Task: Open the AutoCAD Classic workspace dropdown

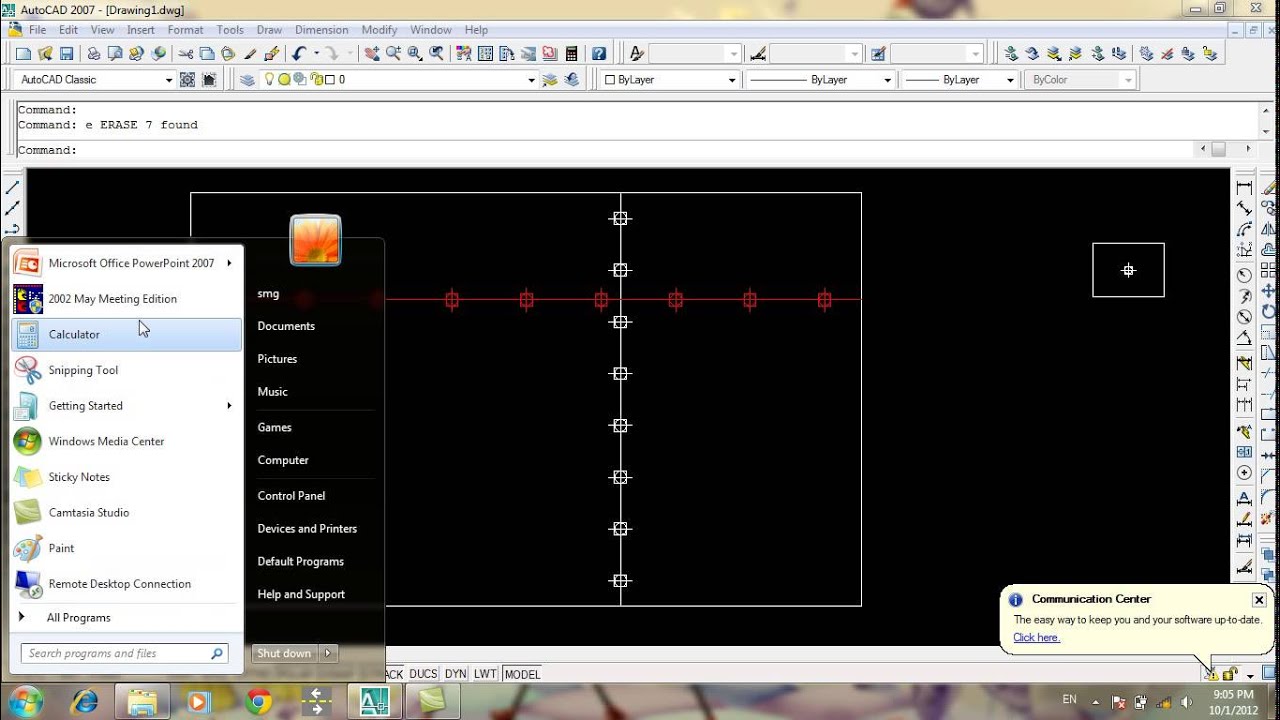Action: click(x=169, y=80)
